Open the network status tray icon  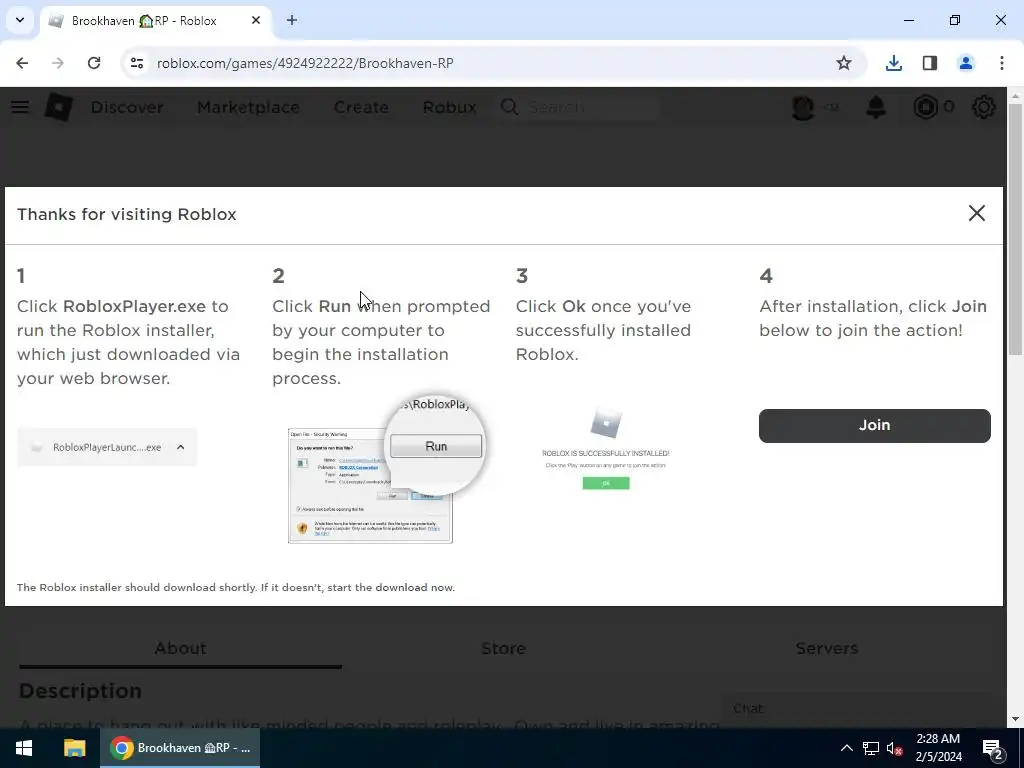[x=871, y=748]
